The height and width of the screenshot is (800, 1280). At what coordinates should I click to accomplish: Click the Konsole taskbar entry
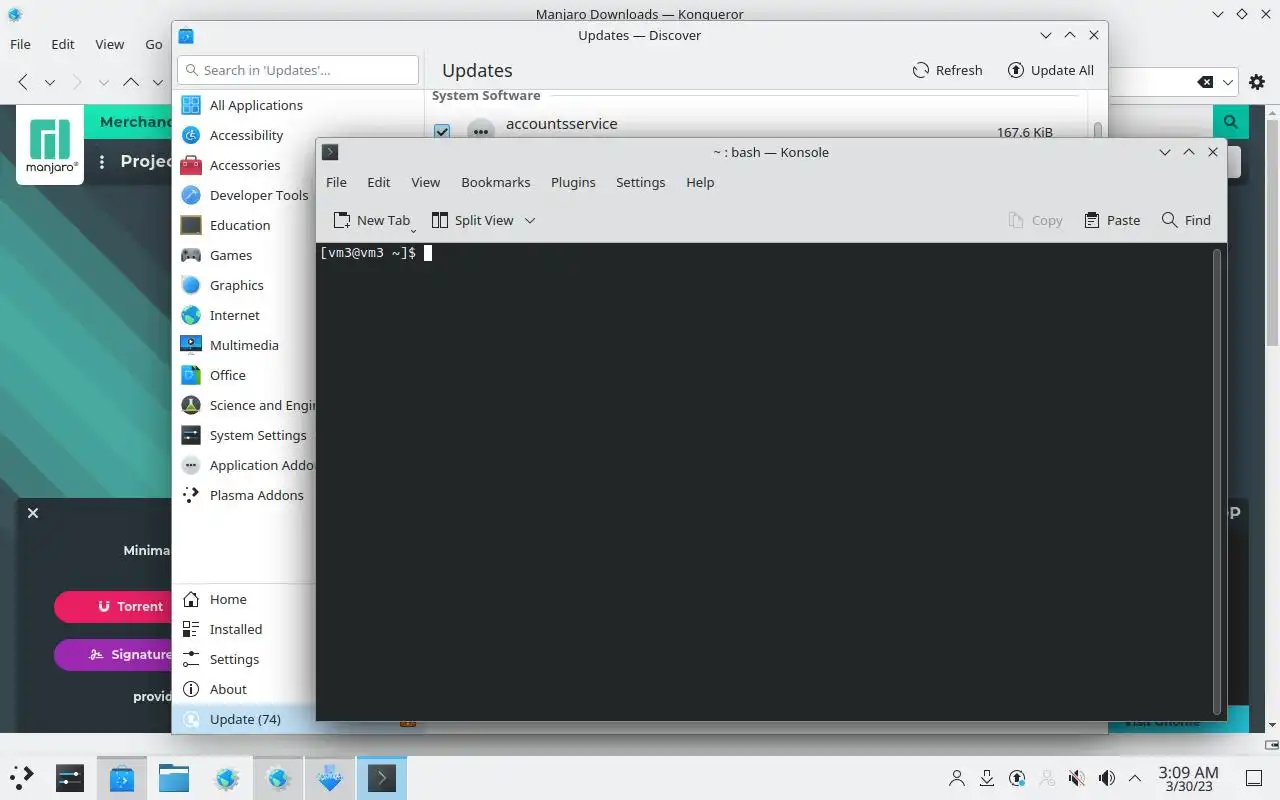tap(381, 777)
